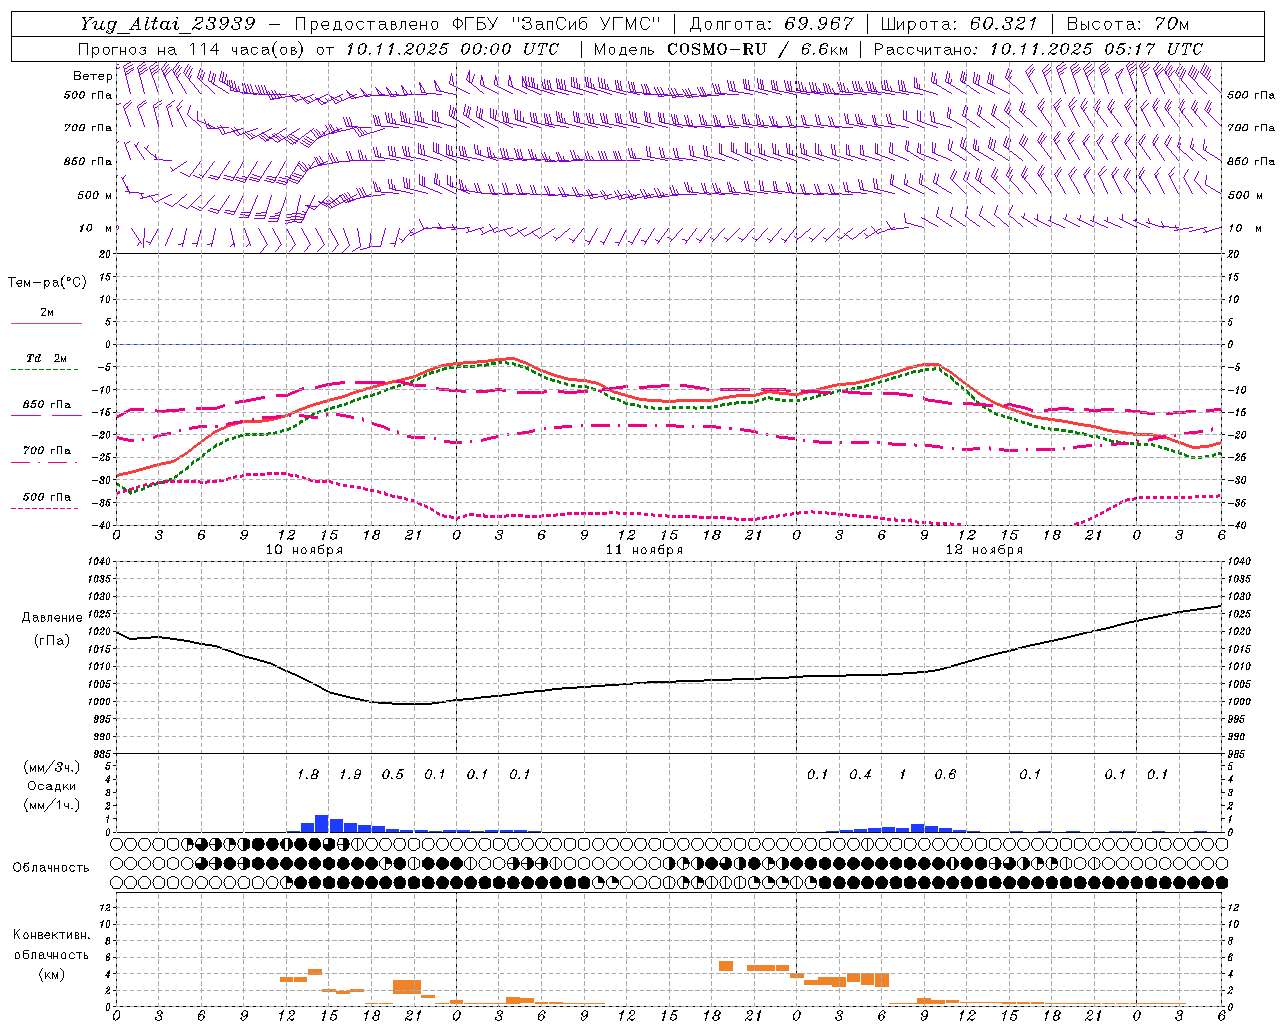Click the Td 2м legend entry
The width and height of the screenshot is (1280, 1024).
[46, 358]
